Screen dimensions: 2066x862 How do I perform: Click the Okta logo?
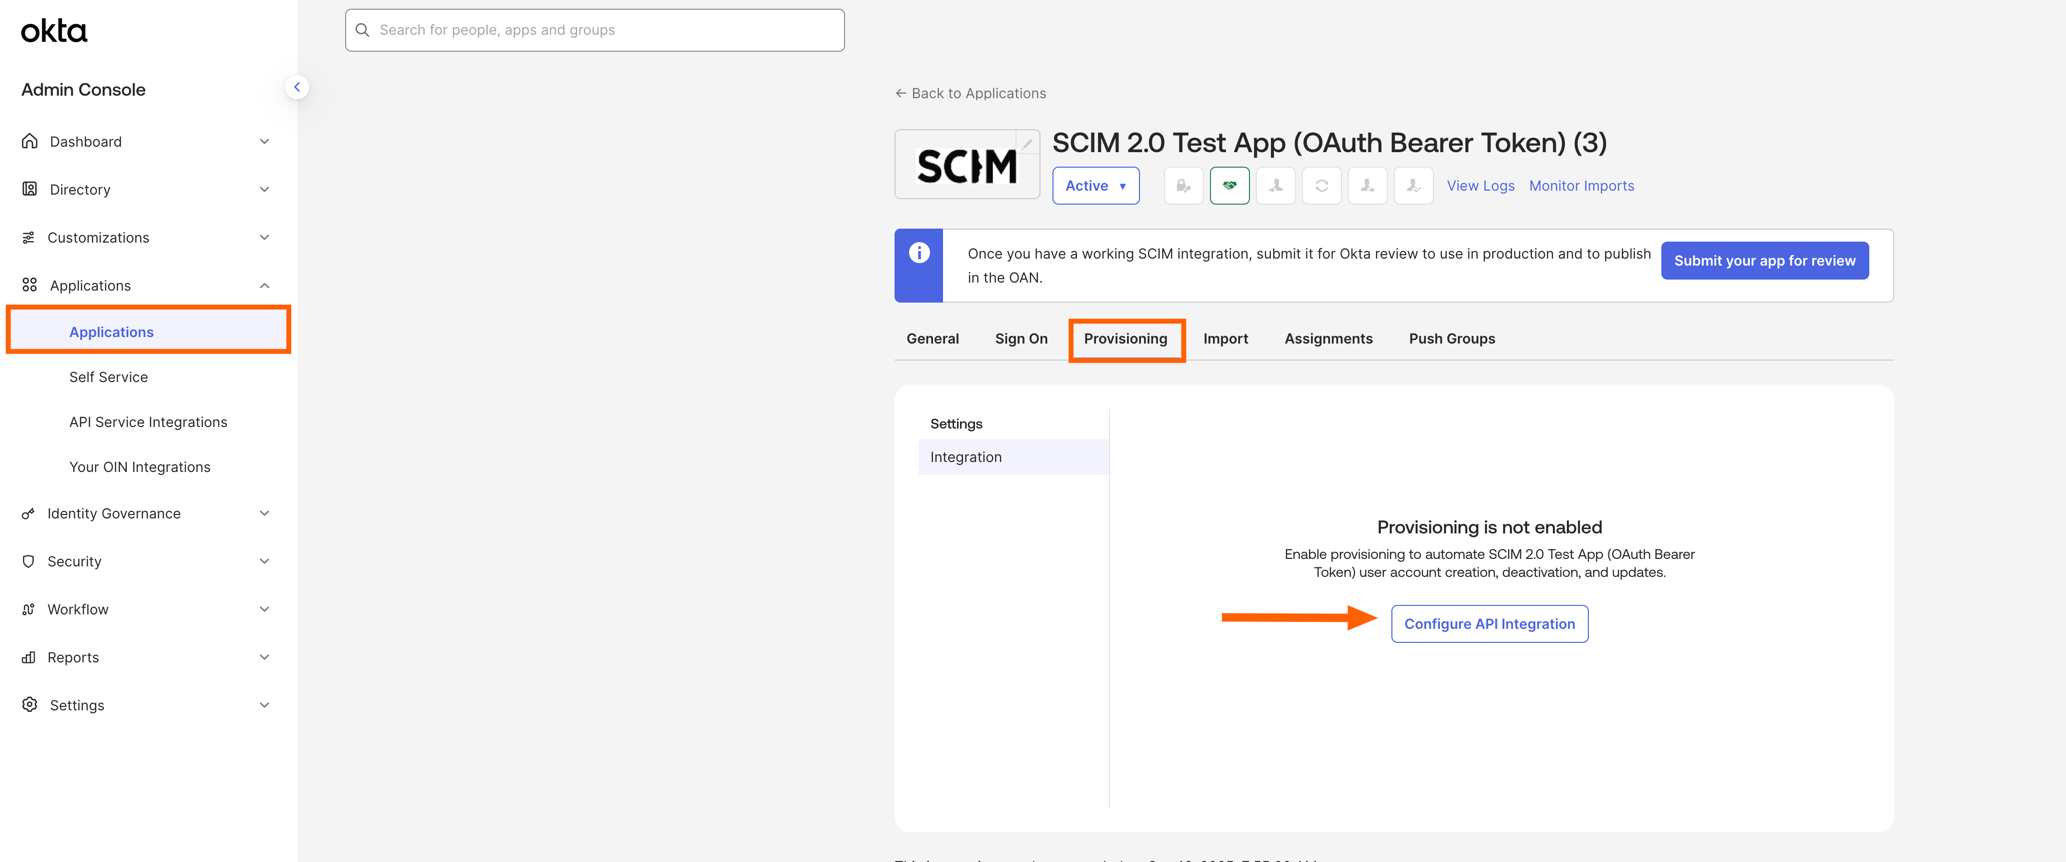tap(54, 31)
